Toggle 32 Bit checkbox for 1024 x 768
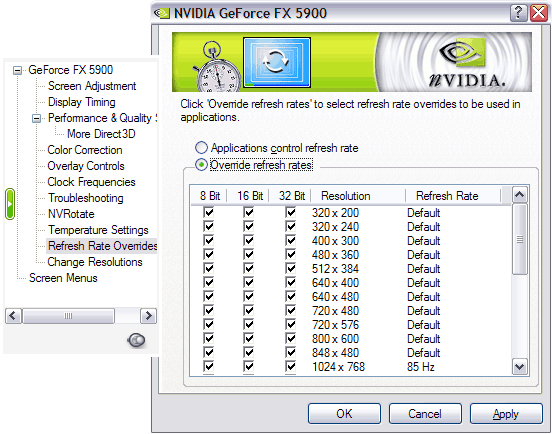Viewport: 552px width, 434px height. pyautogui.click(x=290, y=366)
